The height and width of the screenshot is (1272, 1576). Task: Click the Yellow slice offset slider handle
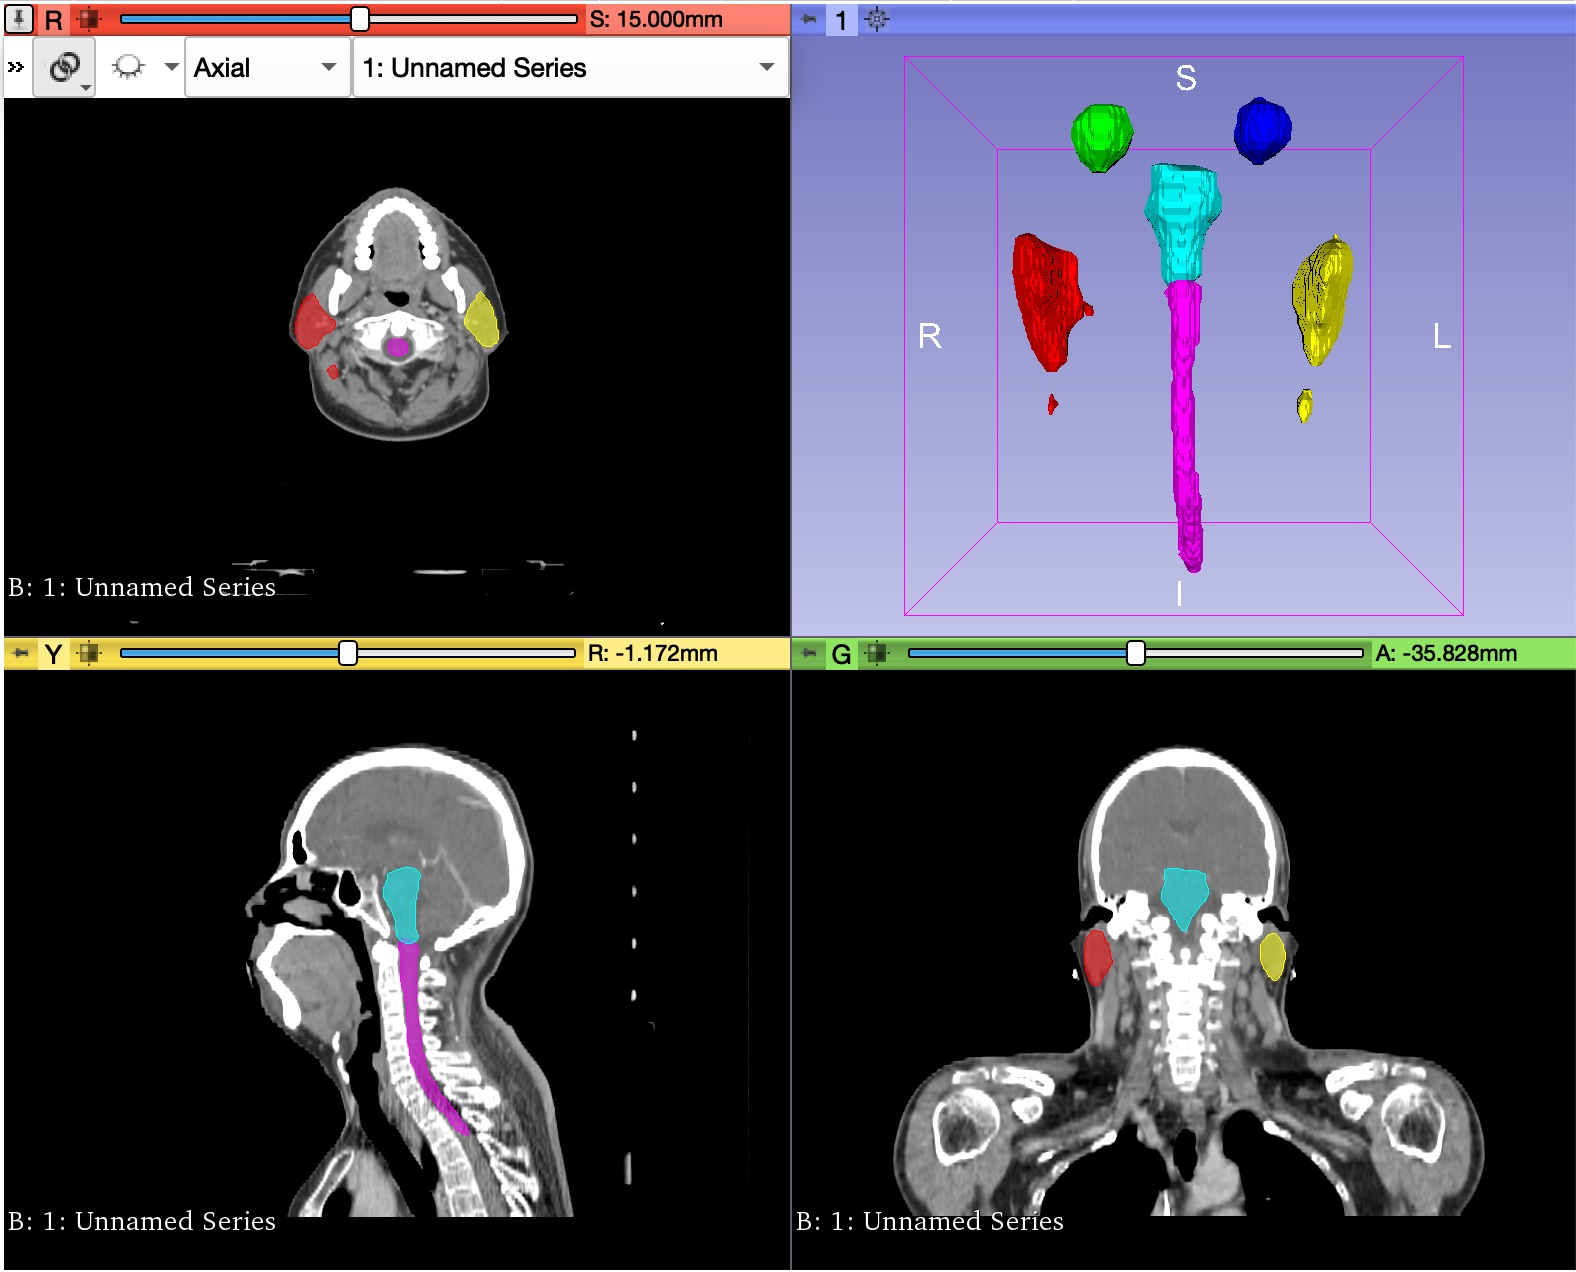pos(347,653)
